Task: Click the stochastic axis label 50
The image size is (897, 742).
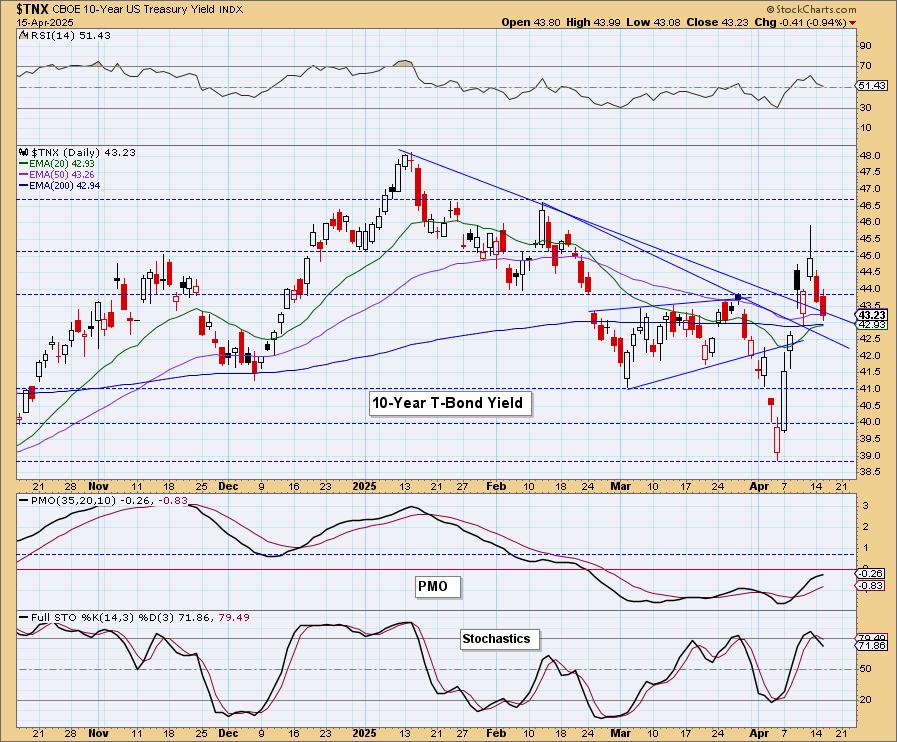Action: 865,669
